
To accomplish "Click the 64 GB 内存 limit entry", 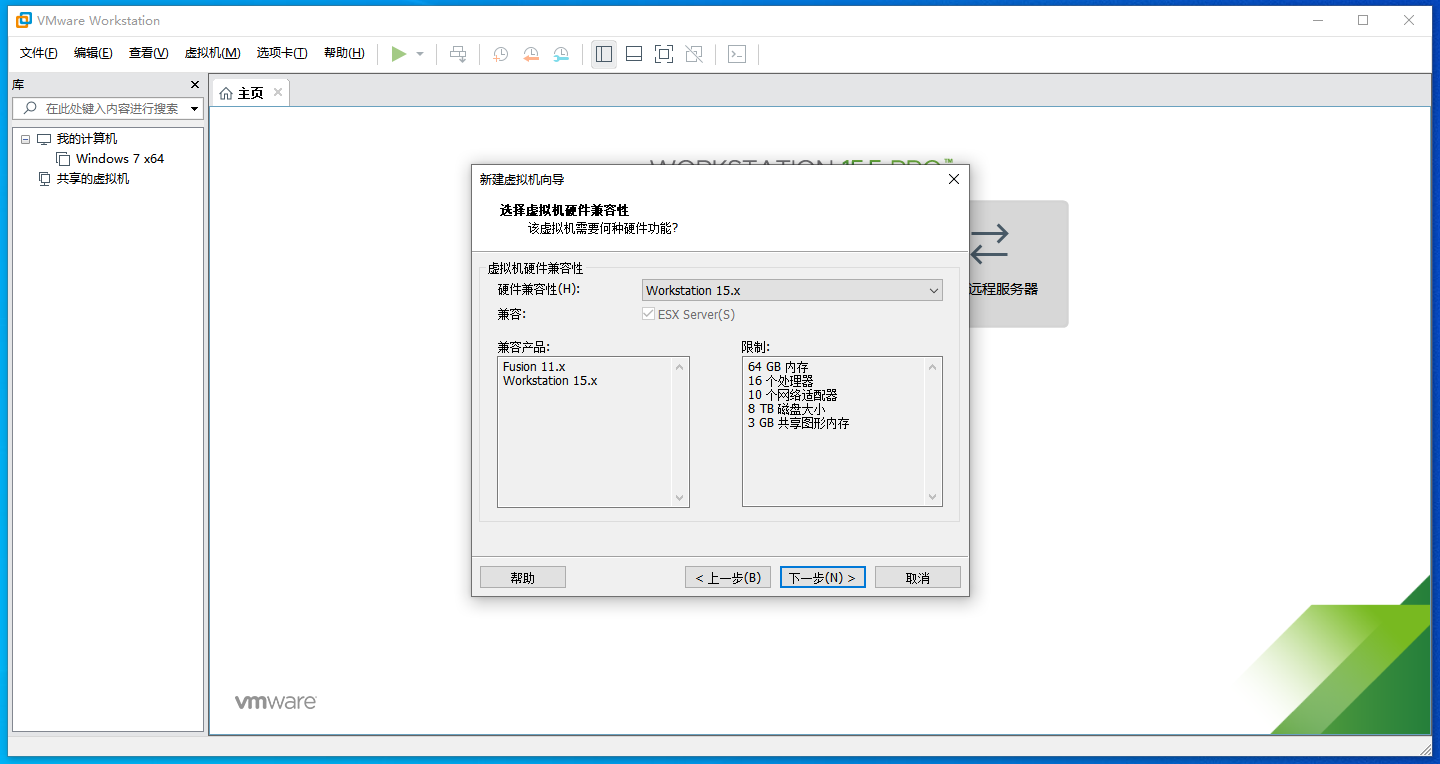I will point(778,367).
